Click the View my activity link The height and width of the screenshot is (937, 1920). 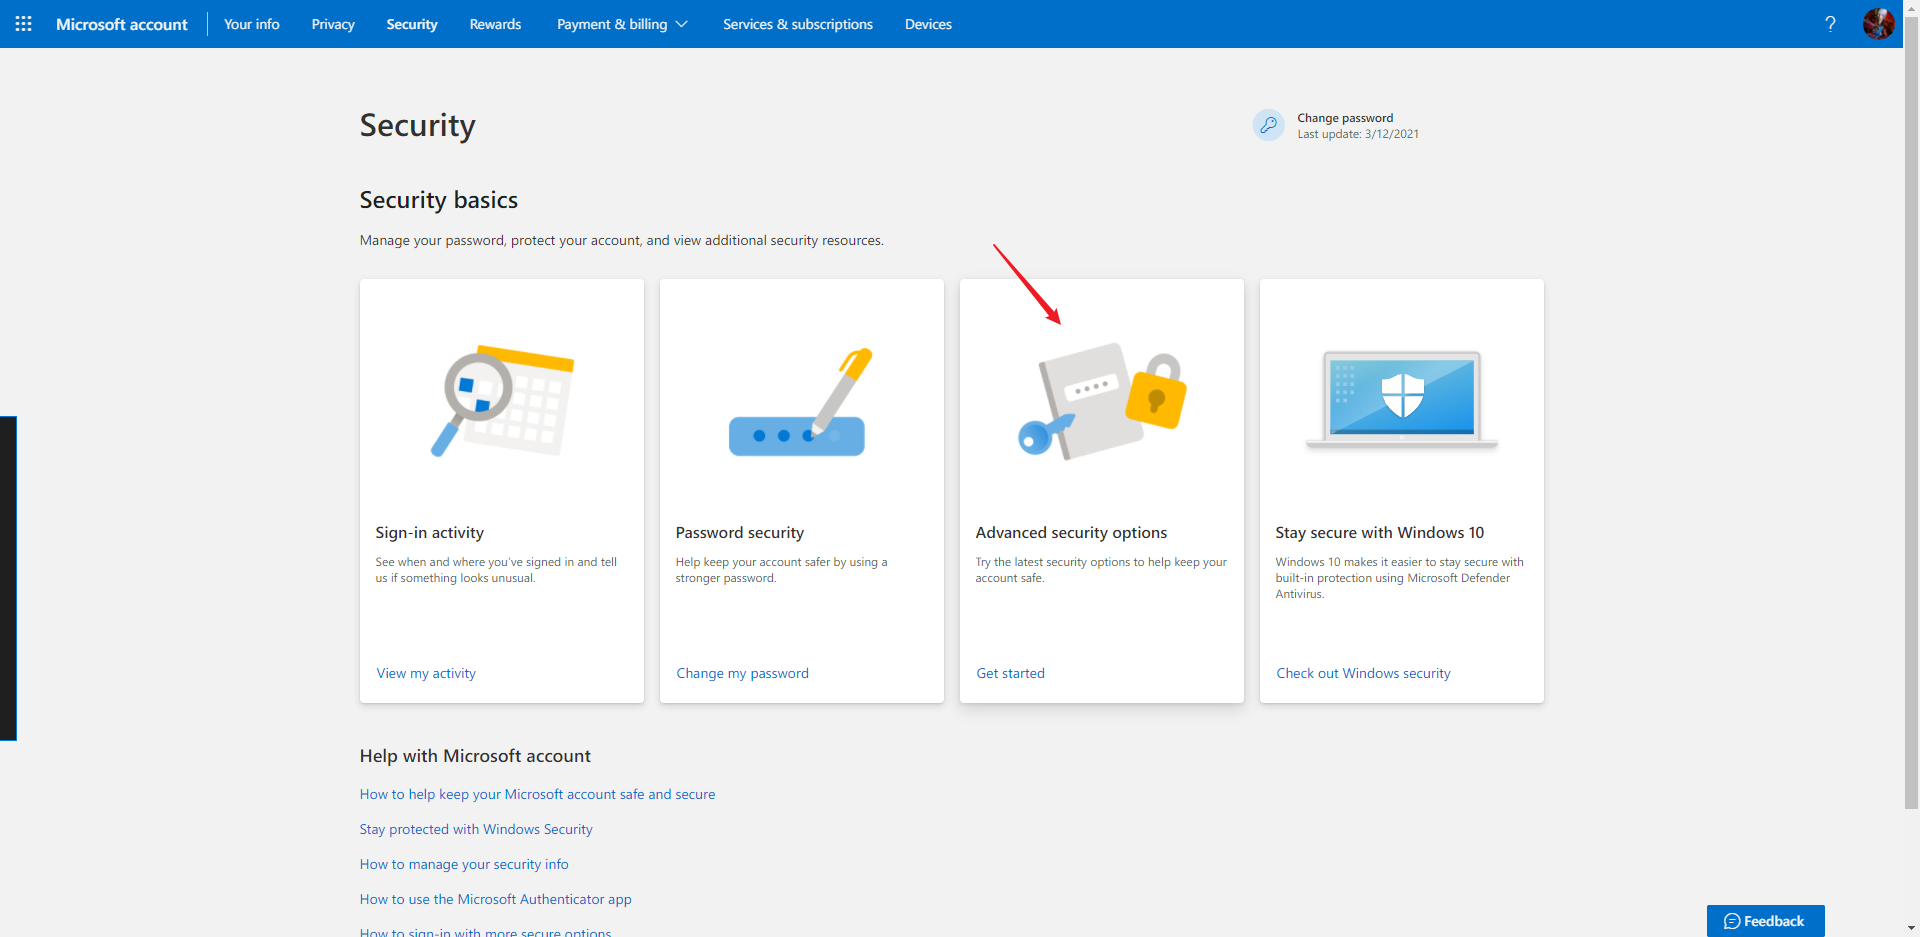[425, 673]
